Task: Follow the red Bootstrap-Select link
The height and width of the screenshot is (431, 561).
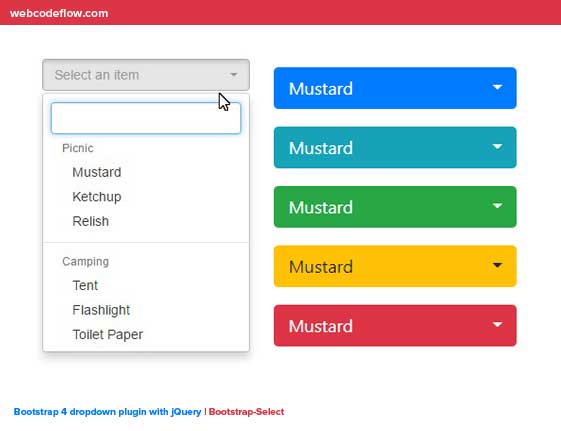Action: click(246, 412)
